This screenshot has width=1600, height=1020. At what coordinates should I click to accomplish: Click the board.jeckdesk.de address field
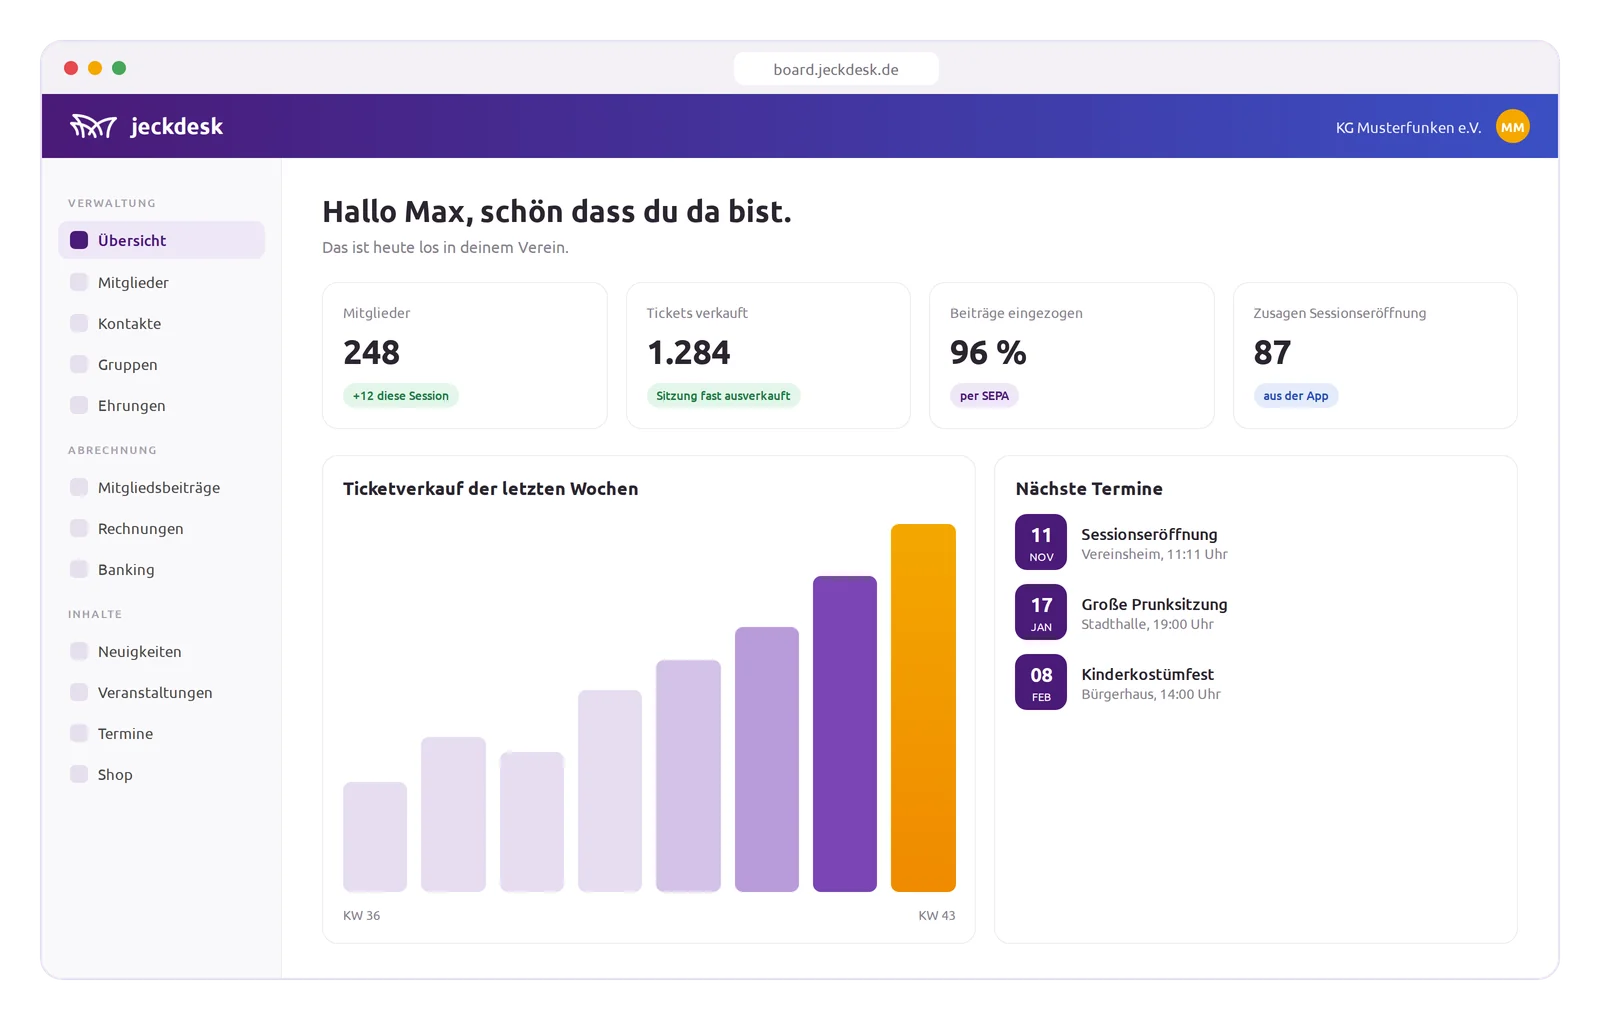(836, 69)
